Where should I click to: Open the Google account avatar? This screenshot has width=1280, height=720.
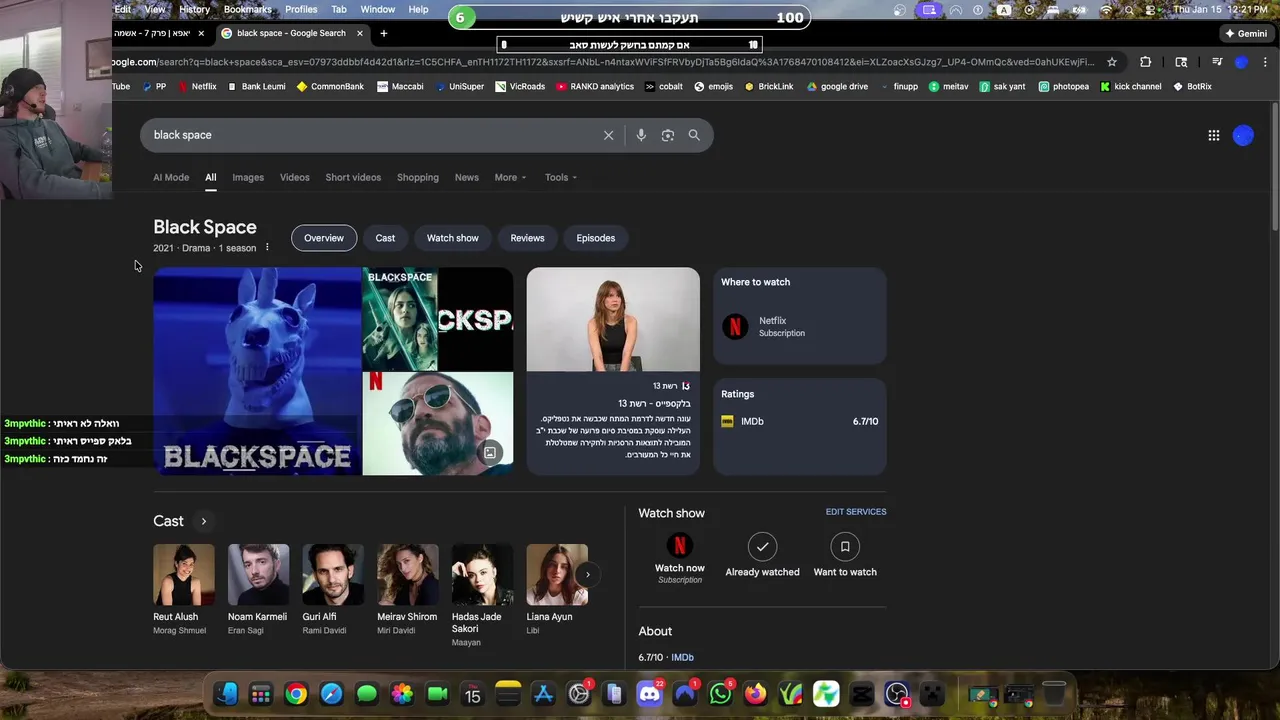[x=1243, y=135]
